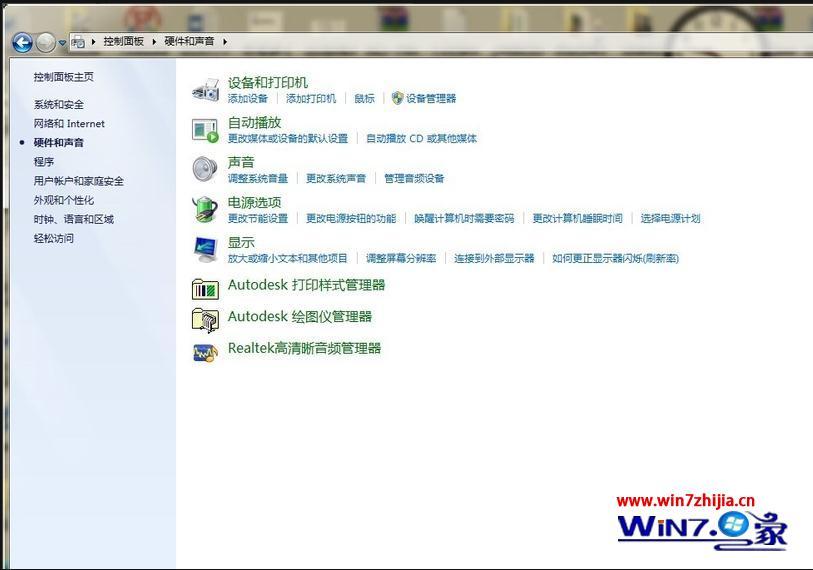Click 调整系统音量 link
The height and width of the screenshot is (570, 813).
258,178
